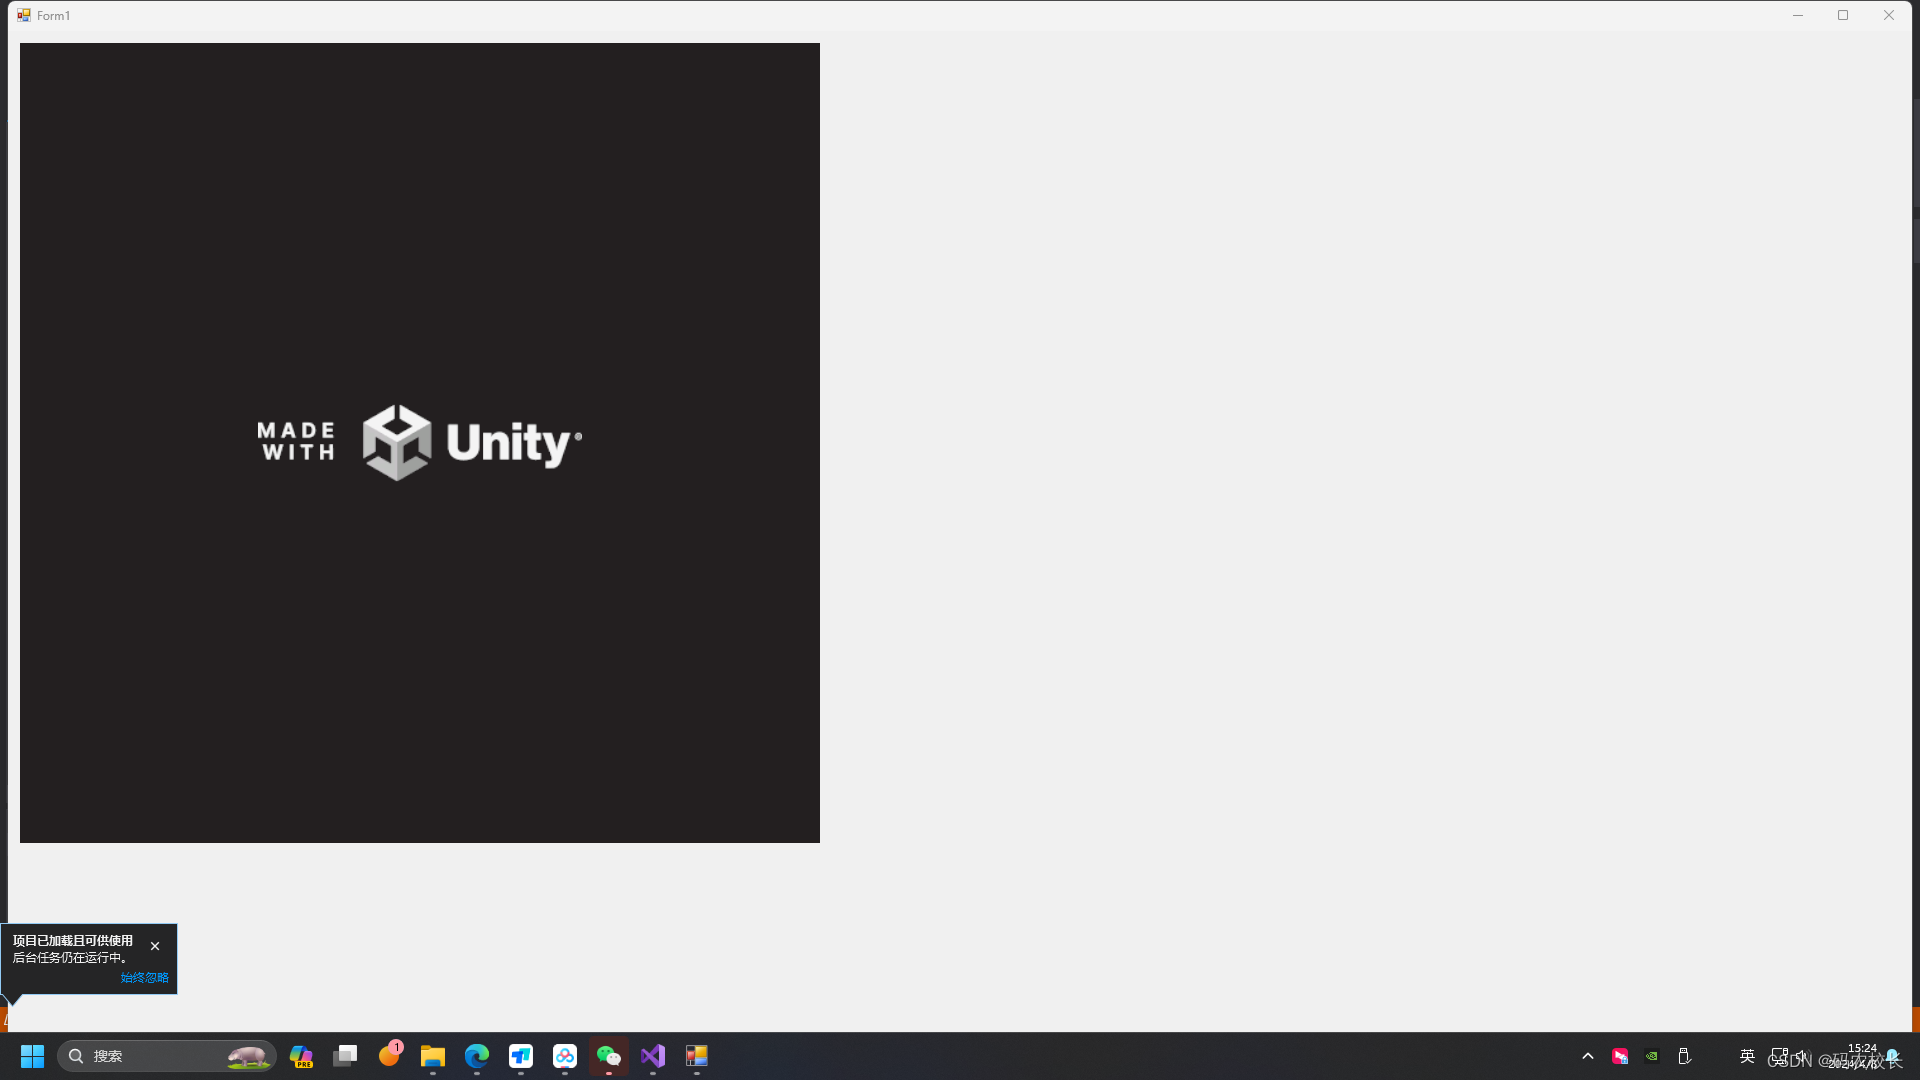
Task: Launch Microsoft Edge from taskbar
Action: [x=477, y=1056]
